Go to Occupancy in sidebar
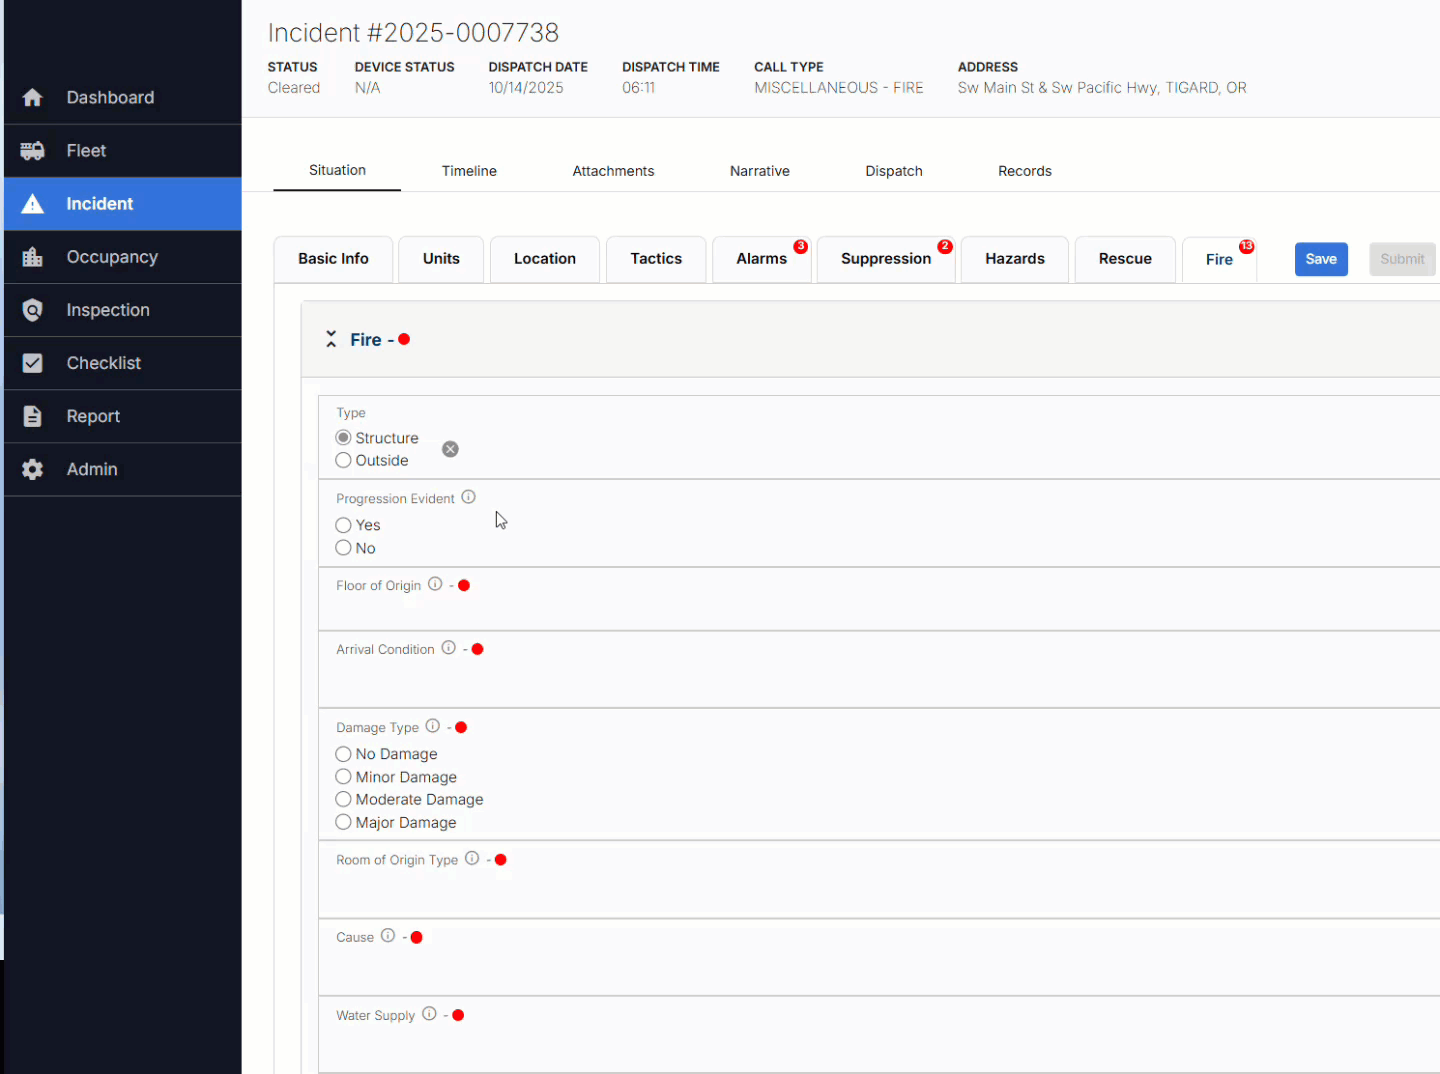 122,257
